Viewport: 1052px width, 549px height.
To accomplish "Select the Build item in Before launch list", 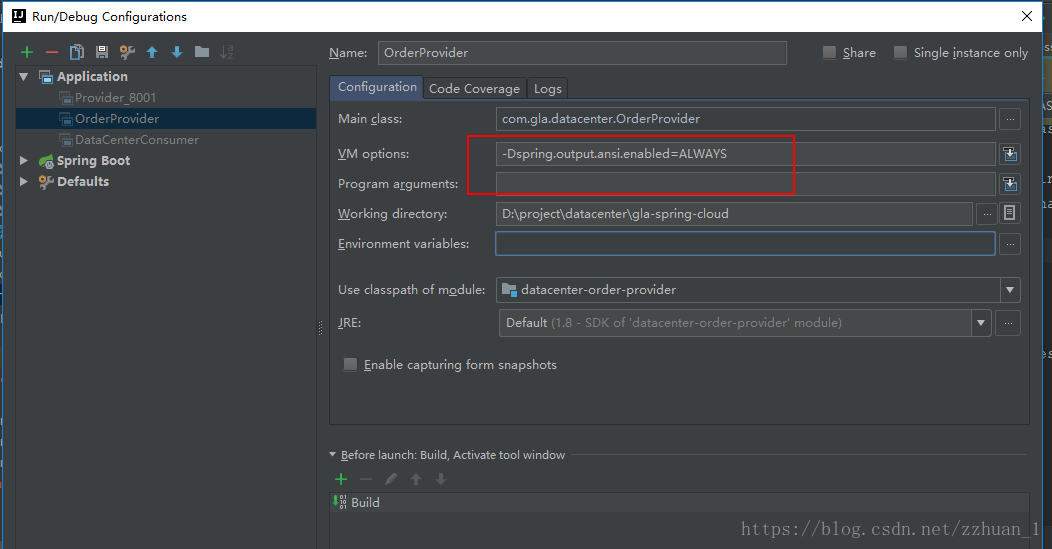I will coord(680,503).
